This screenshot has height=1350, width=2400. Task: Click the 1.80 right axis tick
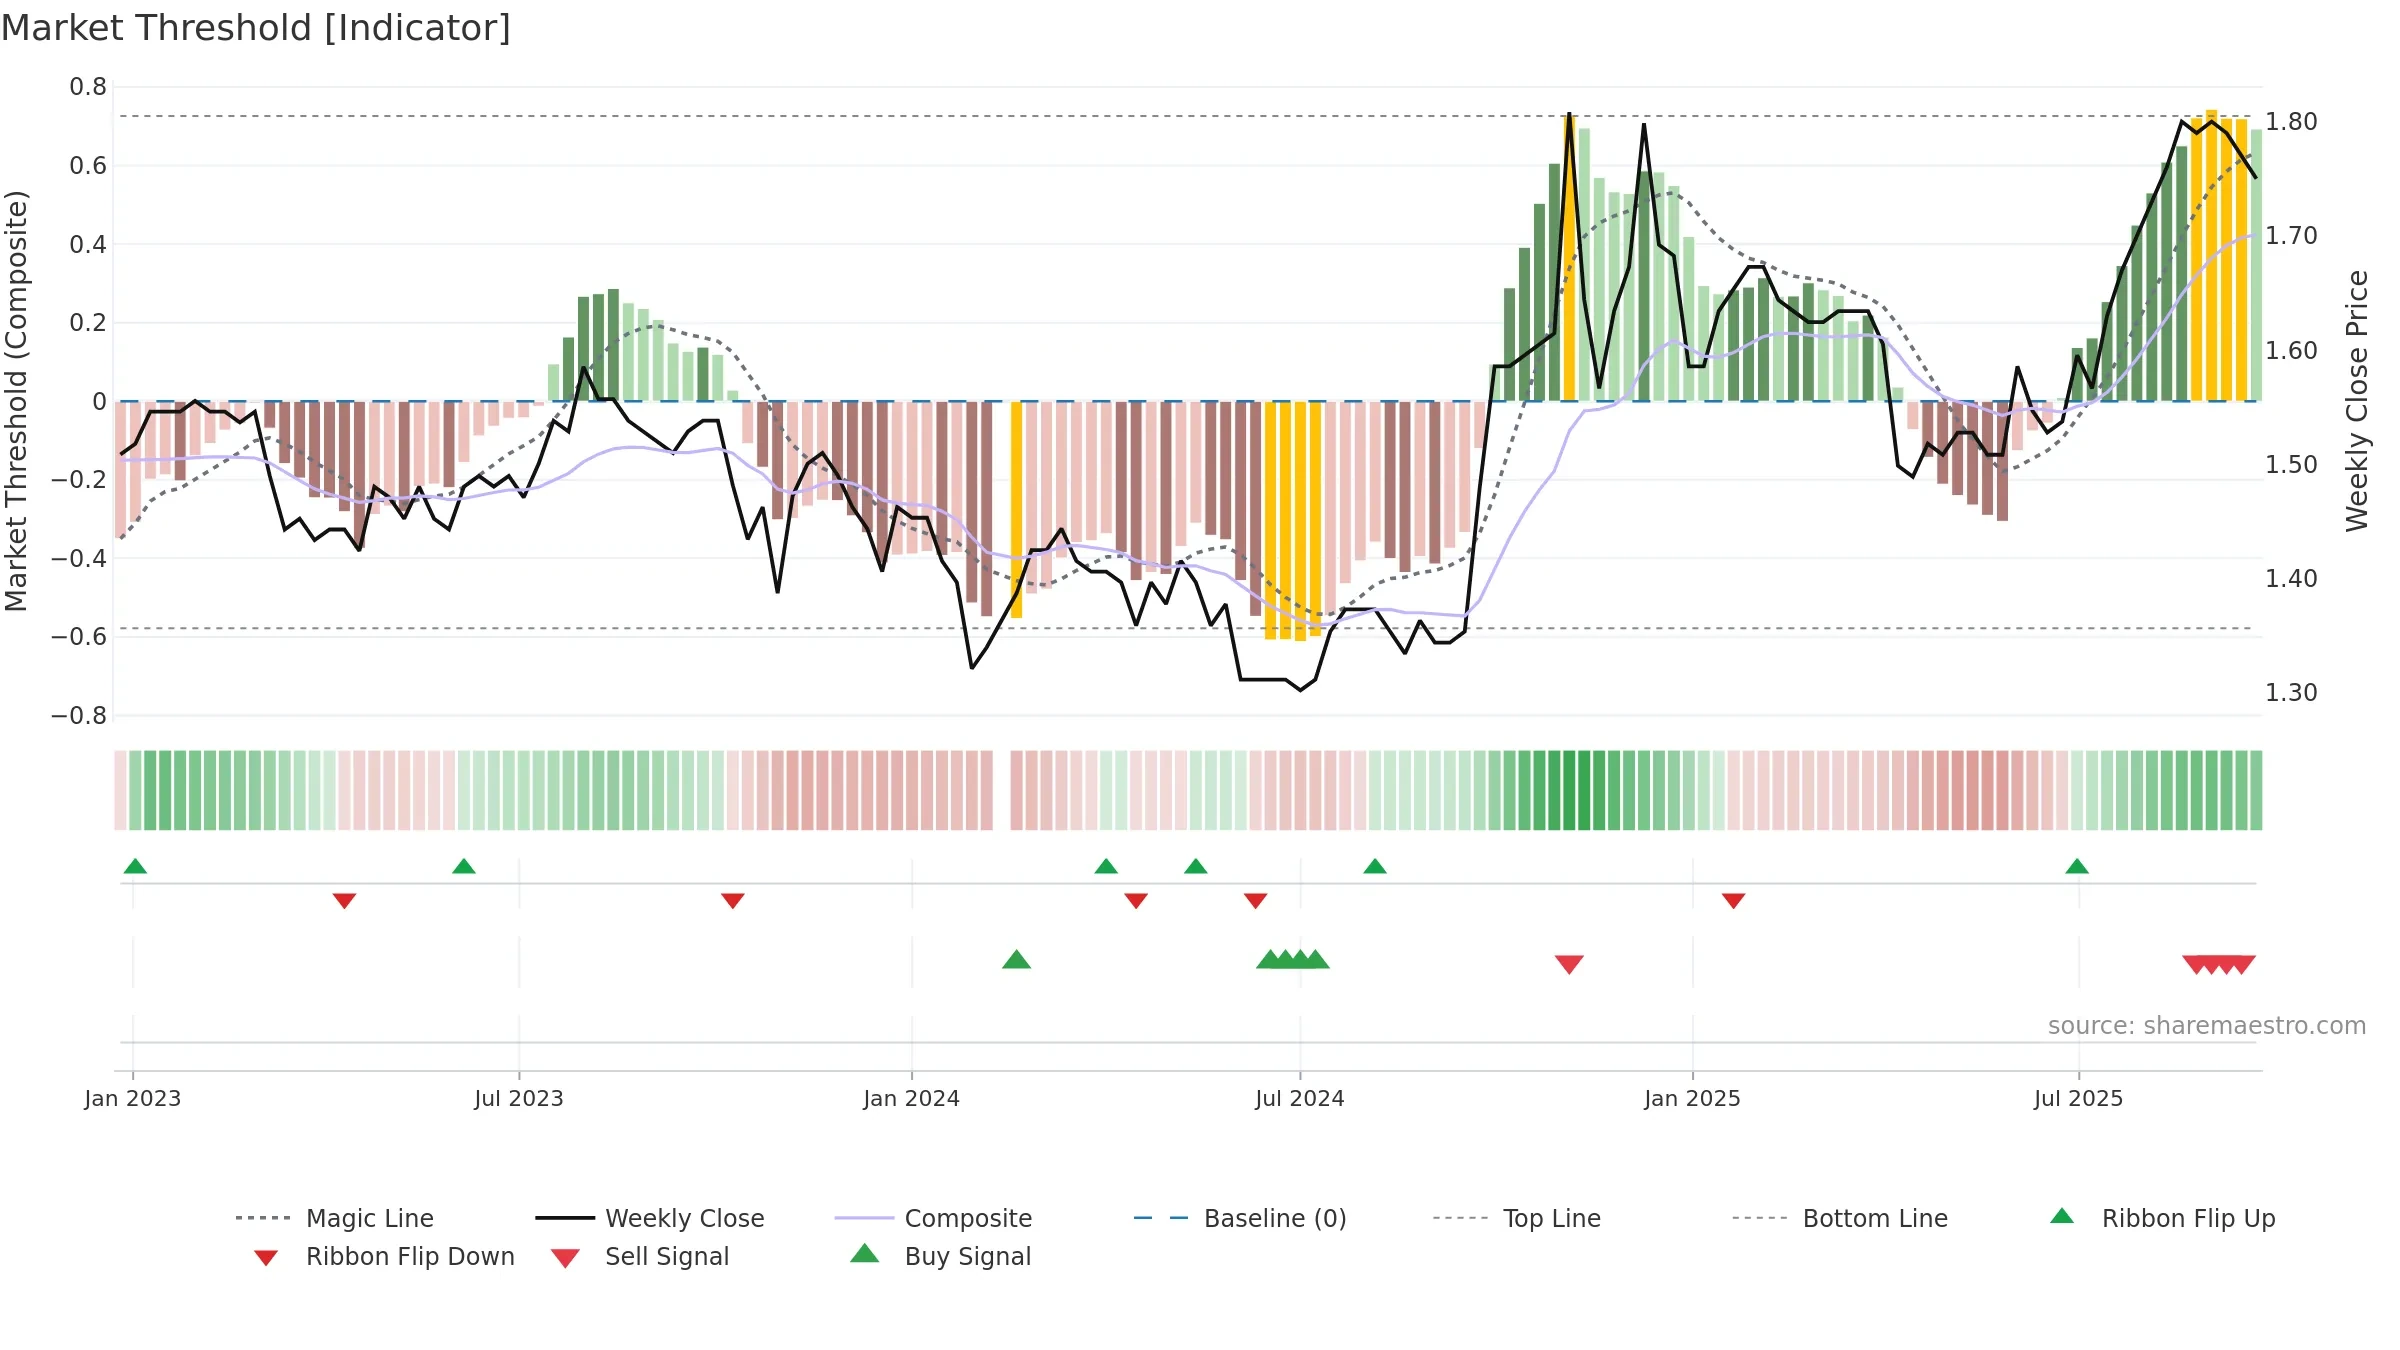[2291, 122]
